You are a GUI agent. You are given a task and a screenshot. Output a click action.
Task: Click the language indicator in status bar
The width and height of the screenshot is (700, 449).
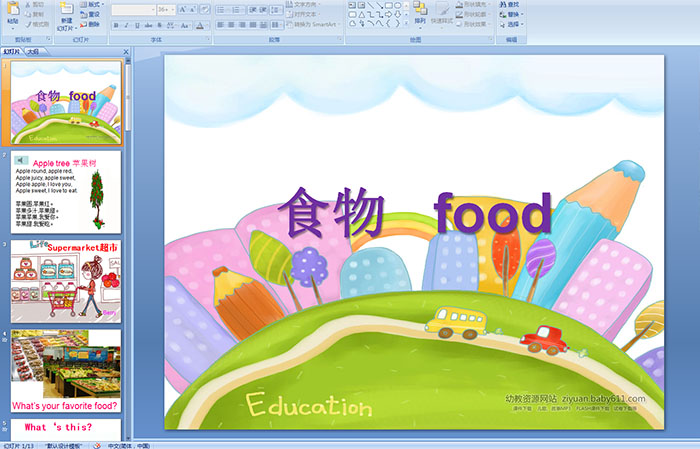click(x=129, y=445)
